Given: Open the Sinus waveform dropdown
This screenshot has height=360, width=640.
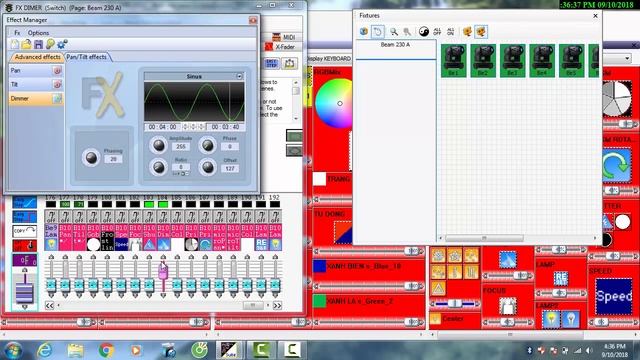Looking at the screenshot, I should click(x=240, y=76).
